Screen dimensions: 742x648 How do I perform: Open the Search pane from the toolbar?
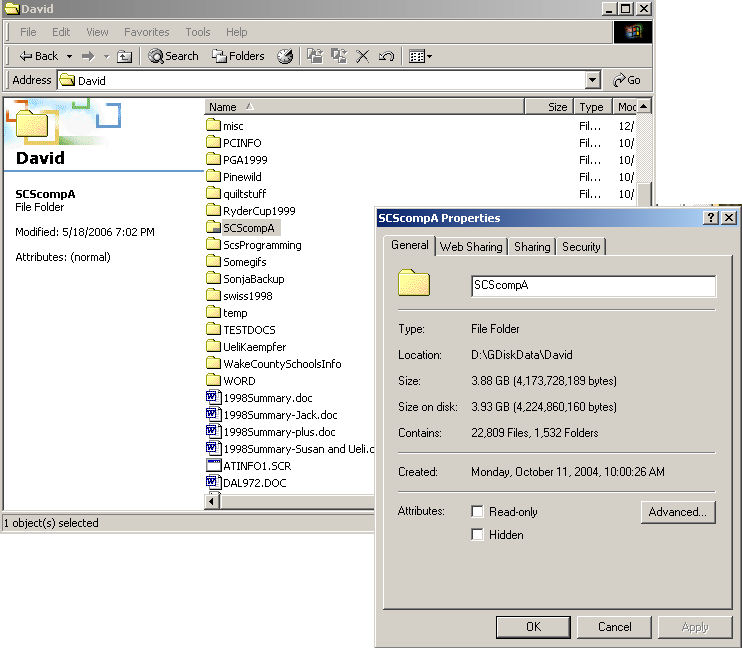174,57
